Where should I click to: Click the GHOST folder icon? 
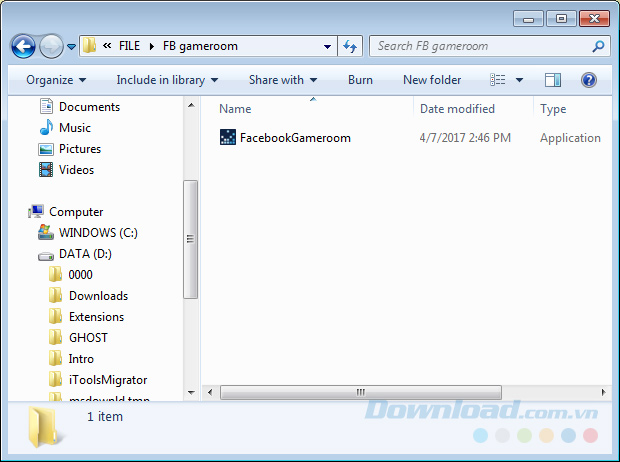click(55, 337)
